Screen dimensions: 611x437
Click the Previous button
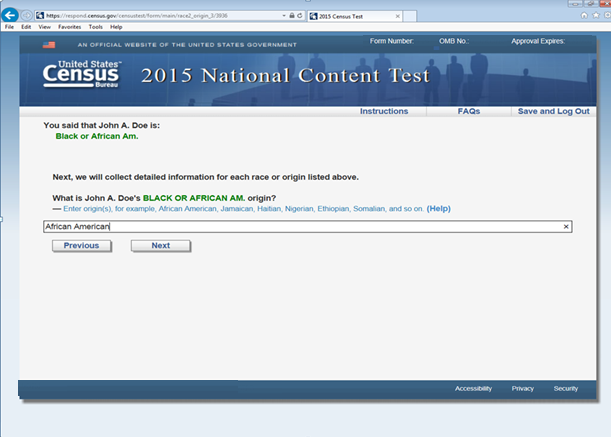(x=81, y=246)
